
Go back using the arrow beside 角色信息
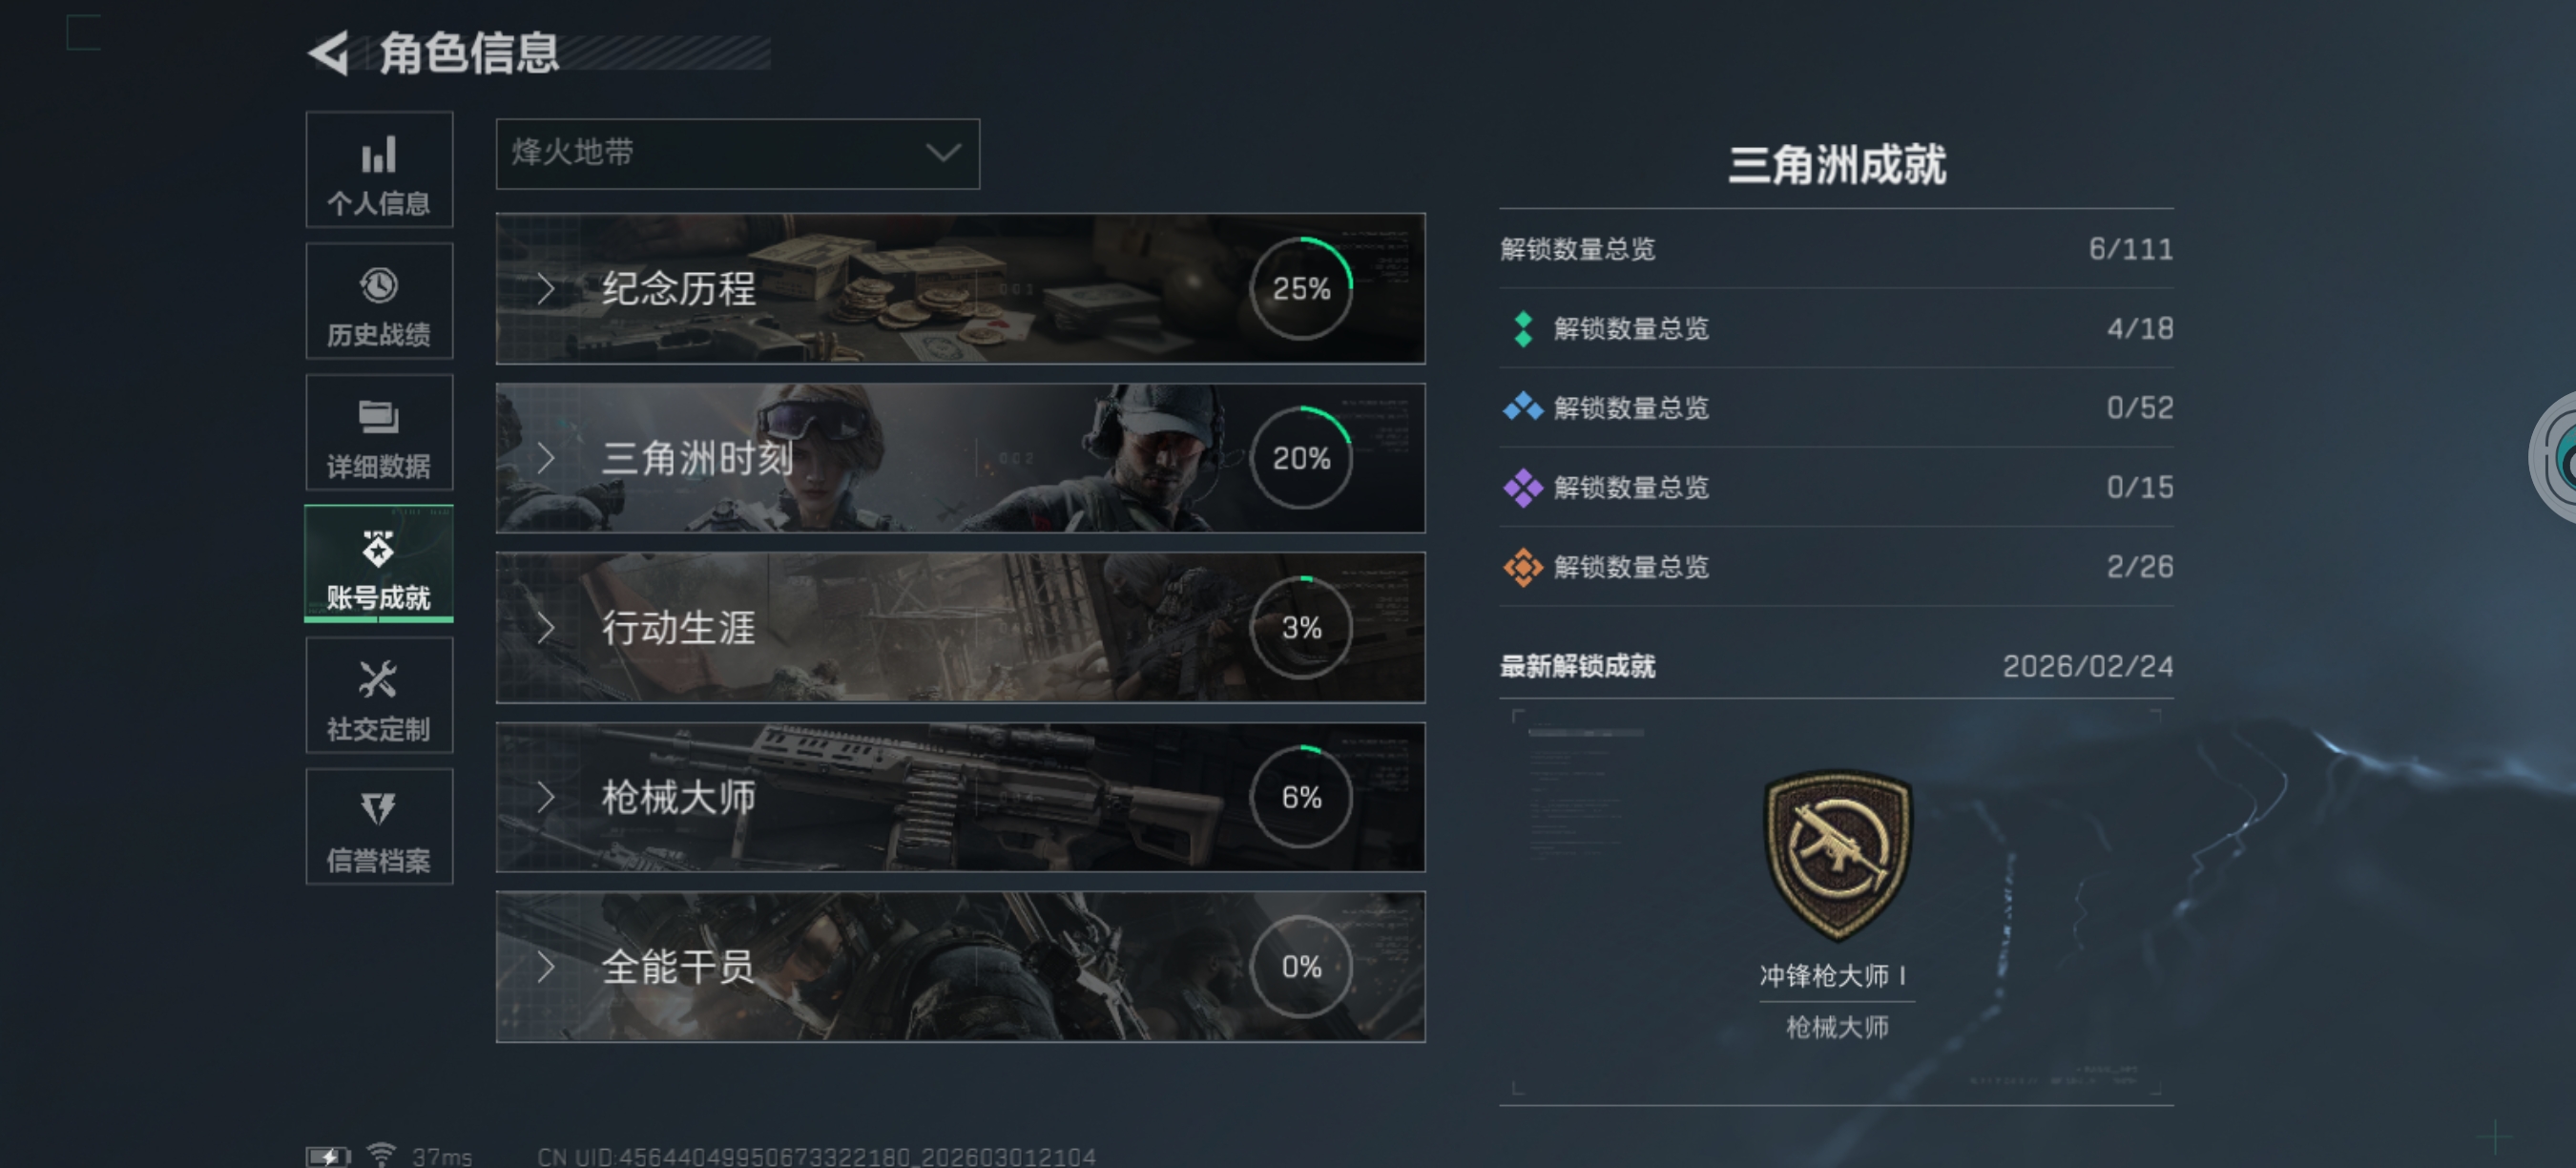328,53
